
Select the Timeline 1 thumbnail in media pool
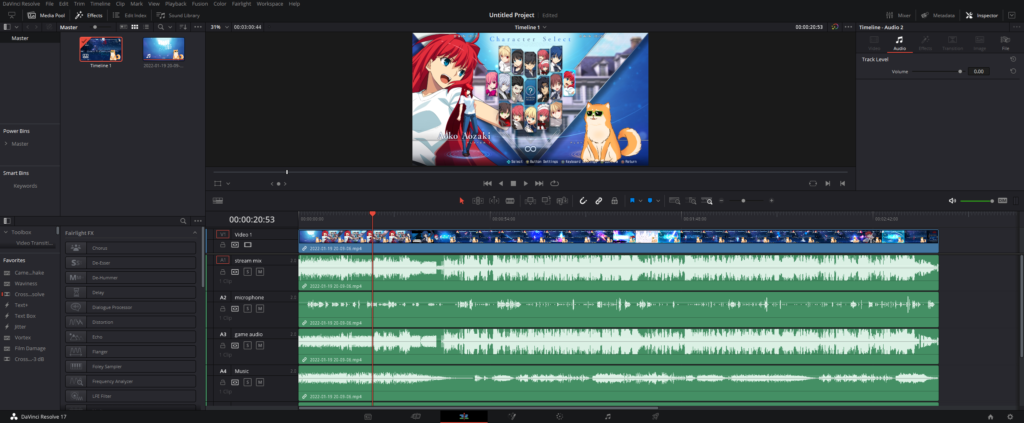point(101,50)
